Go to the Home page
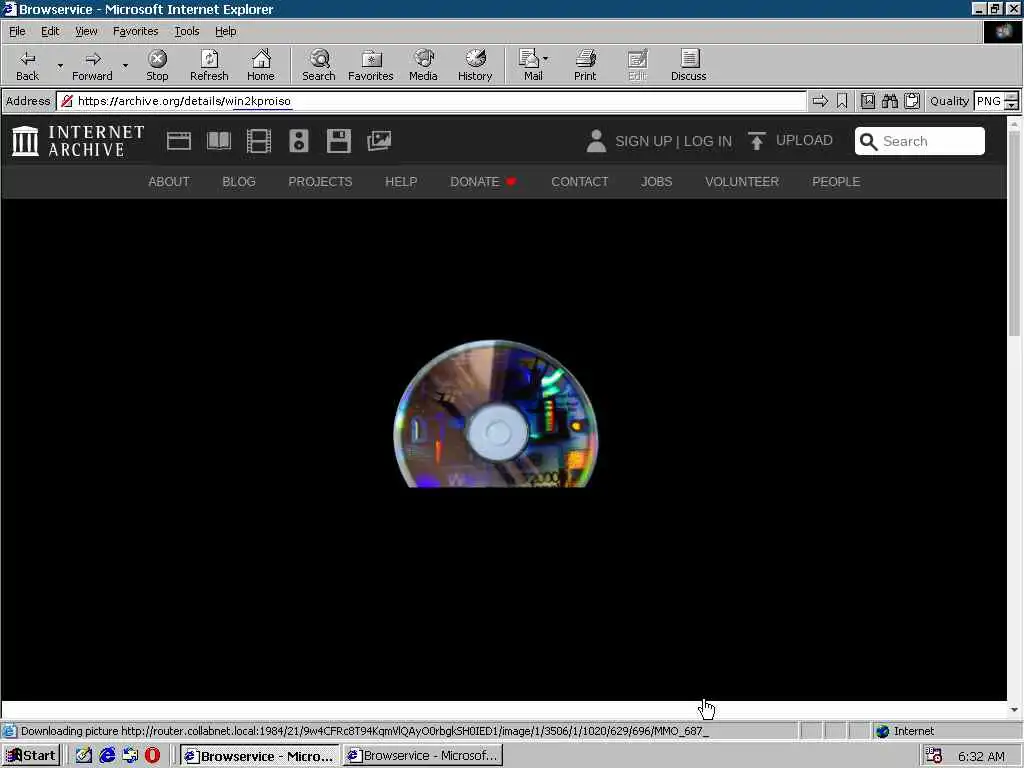This screenshot has height=768, width=1024. pyautogui.click(x=261, y=65)
